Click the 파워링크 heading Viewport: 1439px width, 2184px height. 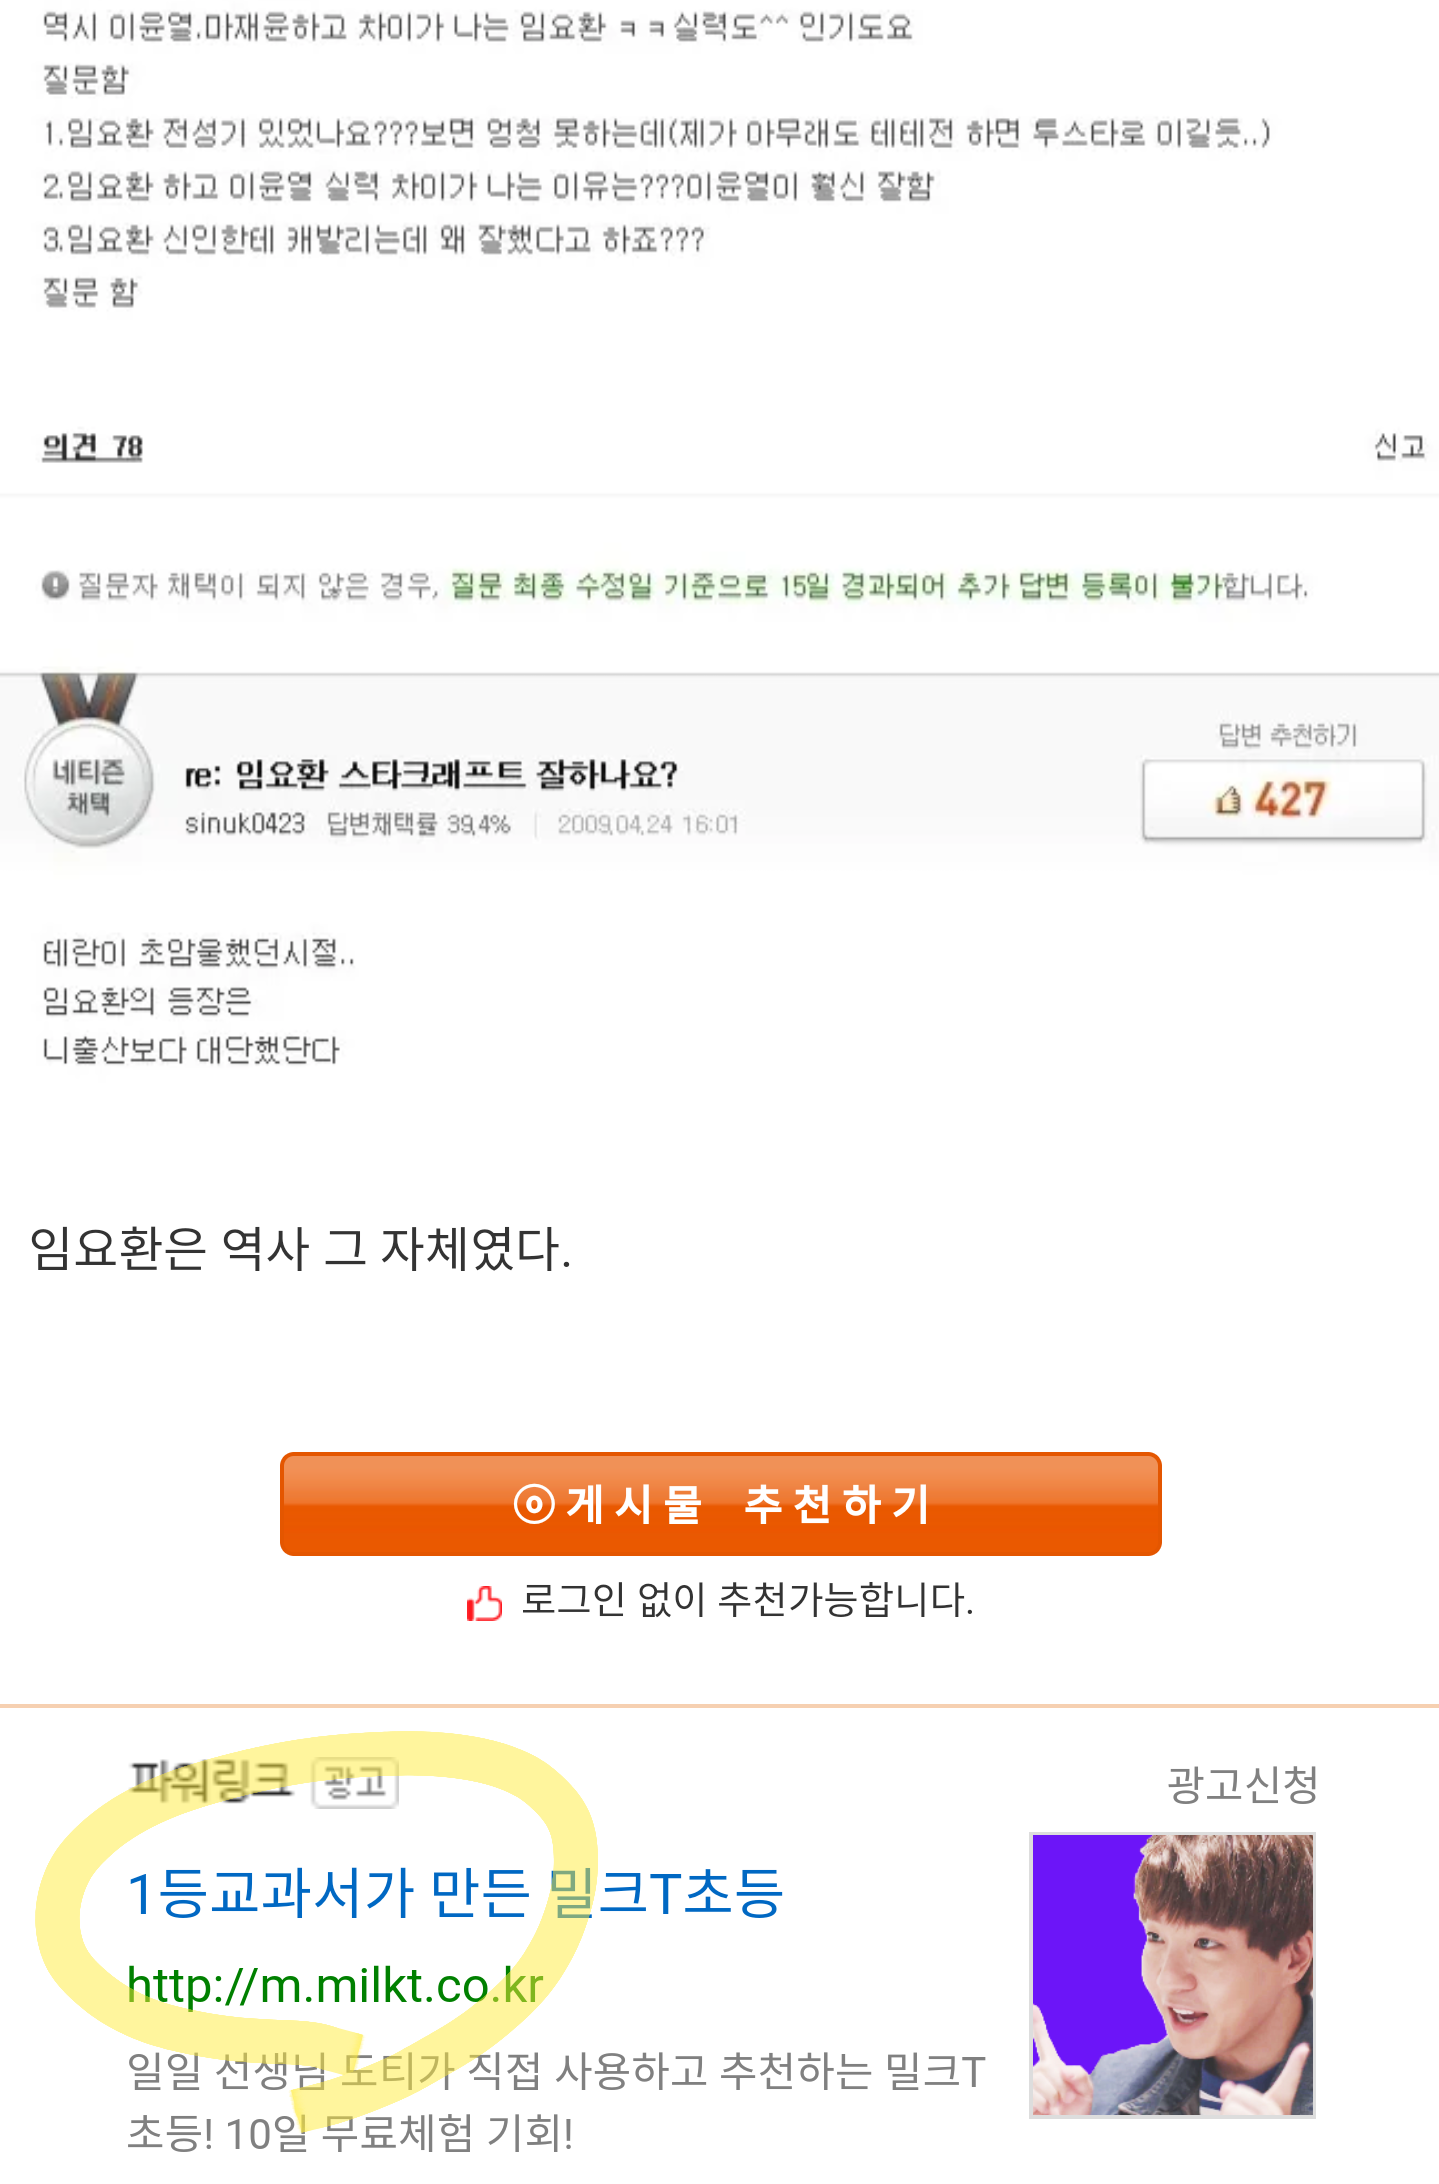coord(210,1781)
